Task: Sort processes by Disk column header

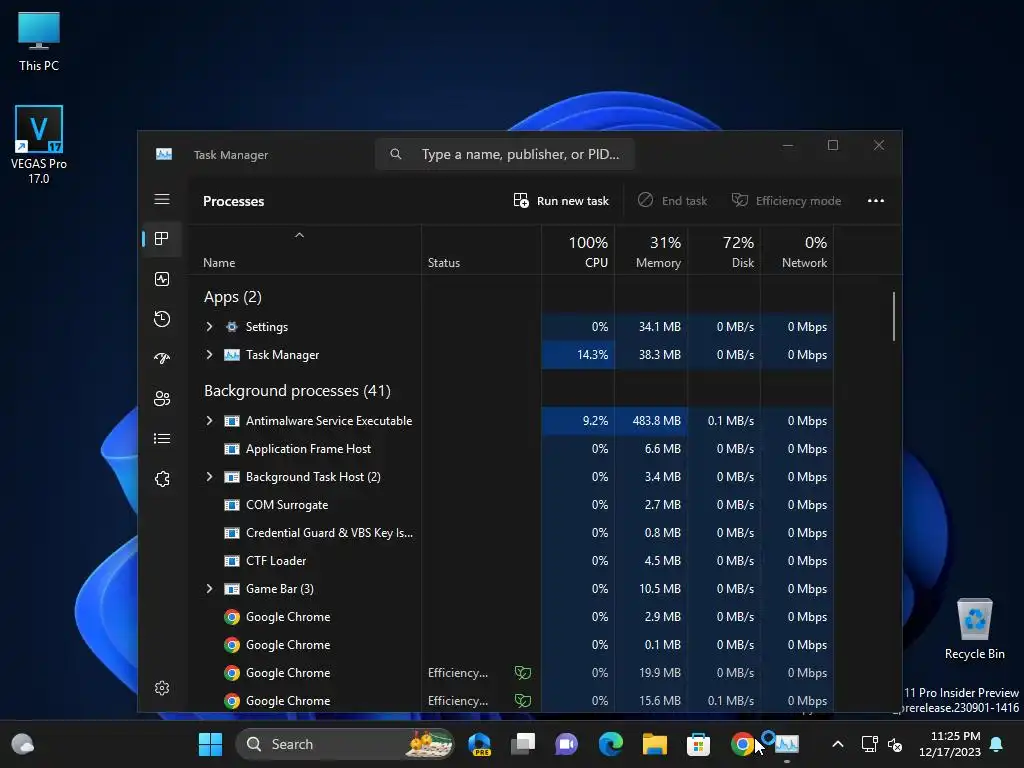Action: pyautogui.click(x=724, y=251)
